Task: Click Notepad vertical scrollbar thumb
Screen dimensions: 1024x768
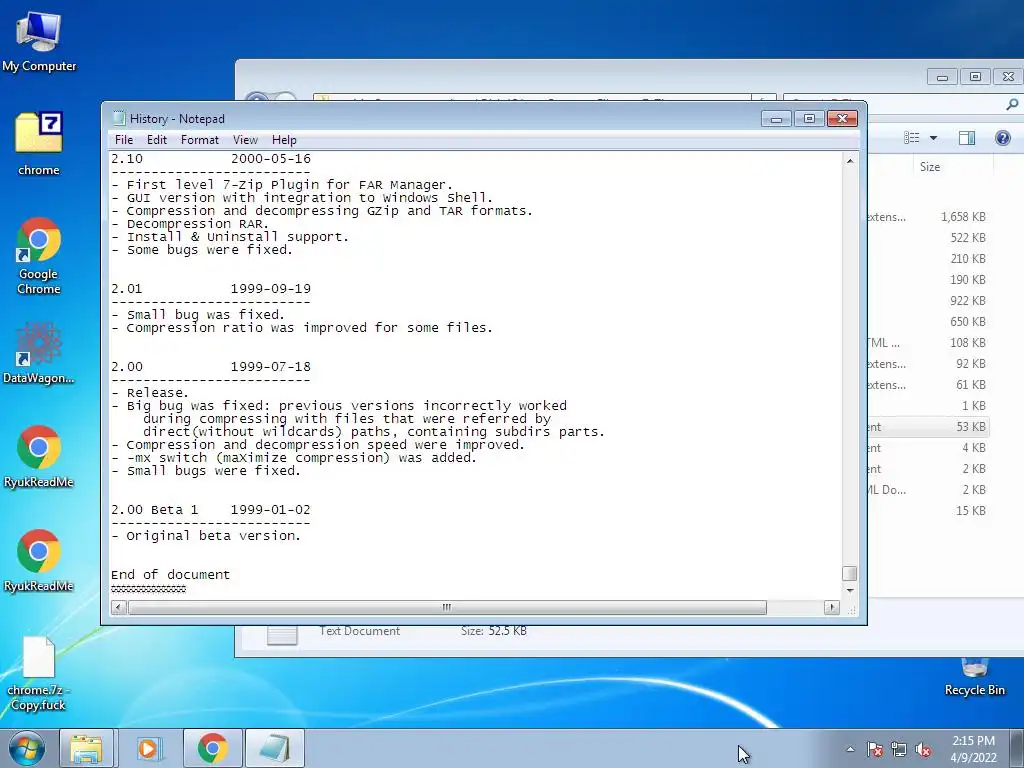Action: [x=850, y=573]
